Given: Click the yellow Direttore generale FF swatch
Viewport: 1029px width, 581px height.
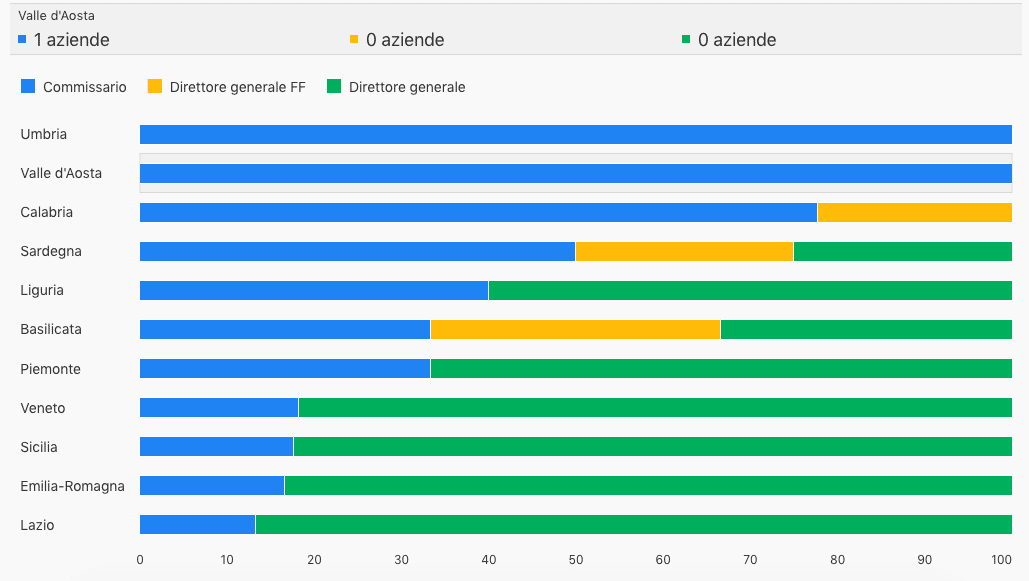Looking at the screenshot, I should pos(154,87).
